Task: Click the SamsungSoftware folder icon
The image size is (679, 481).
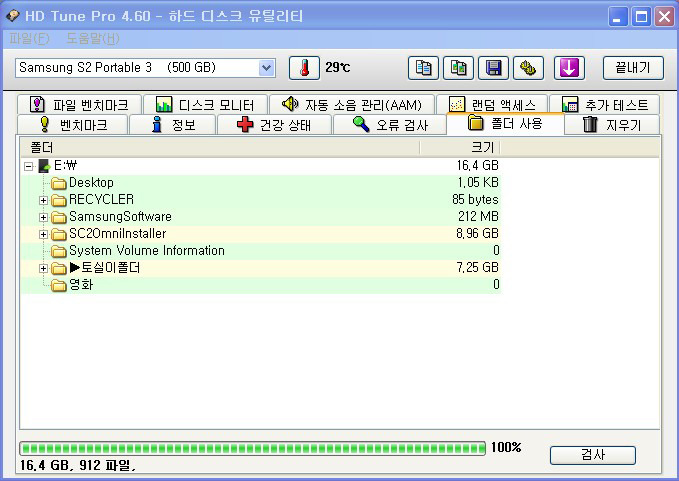Action: [58, 217]
